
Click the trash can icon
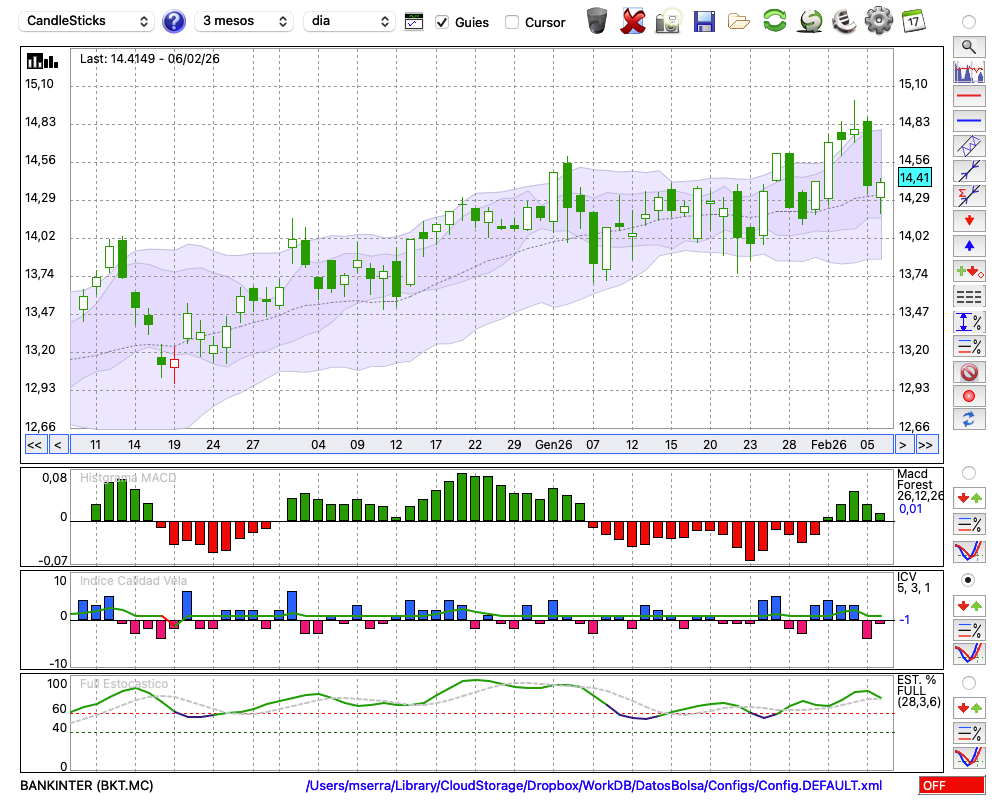(x=597, y=21)
